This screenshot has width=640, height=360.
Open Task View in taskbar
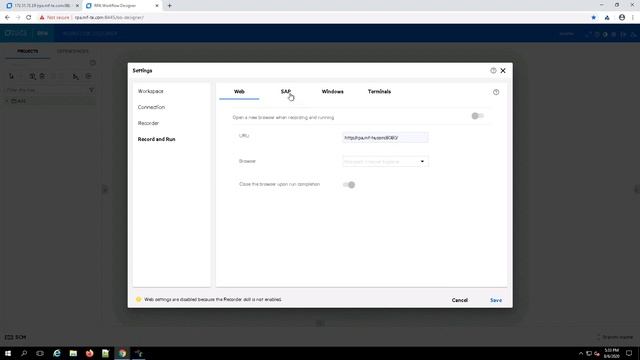tap(40, 353)
